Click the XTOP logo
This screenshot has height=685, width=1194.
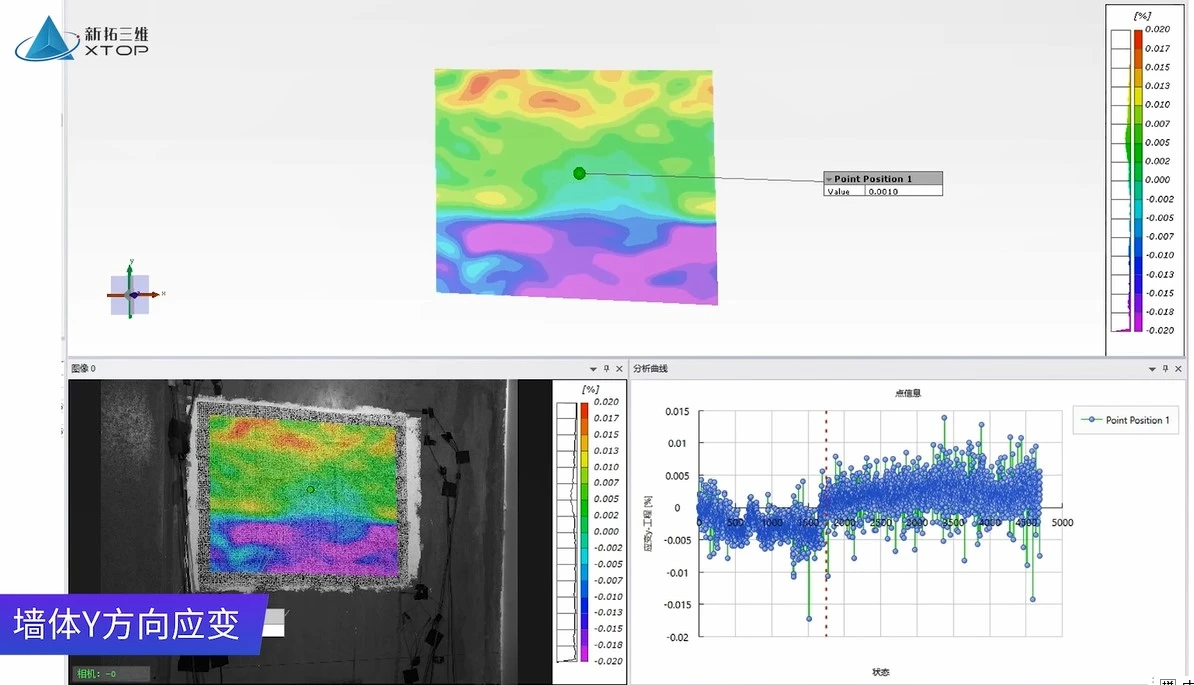(x=82, y=40)
